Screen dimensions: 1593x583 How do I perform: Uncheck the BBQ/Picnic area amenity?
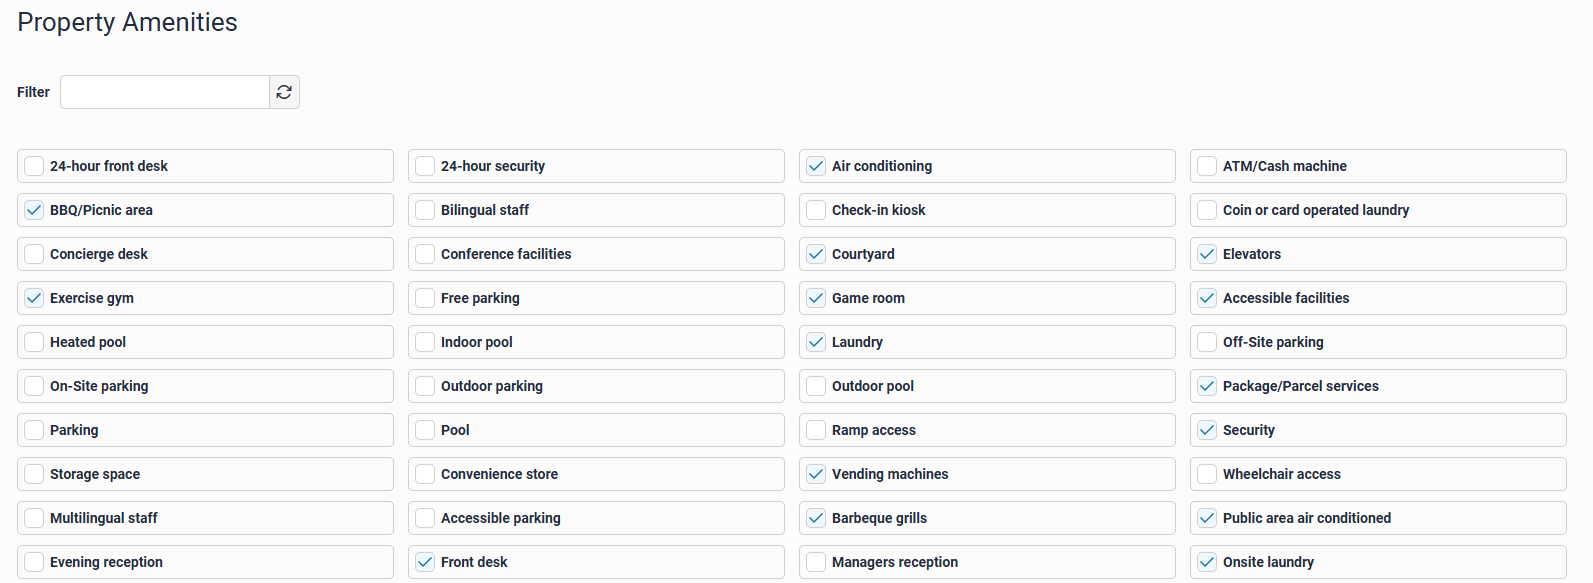click(x=34, y=210)
